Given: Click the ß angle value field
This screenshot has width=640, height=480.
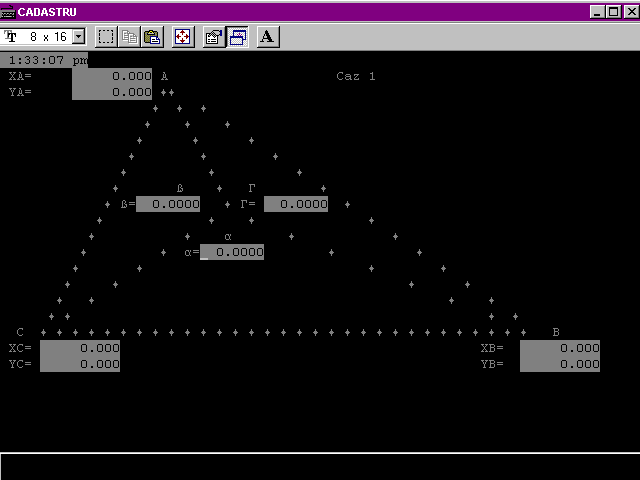Looking at the screenshot, I should coord(168,204).
